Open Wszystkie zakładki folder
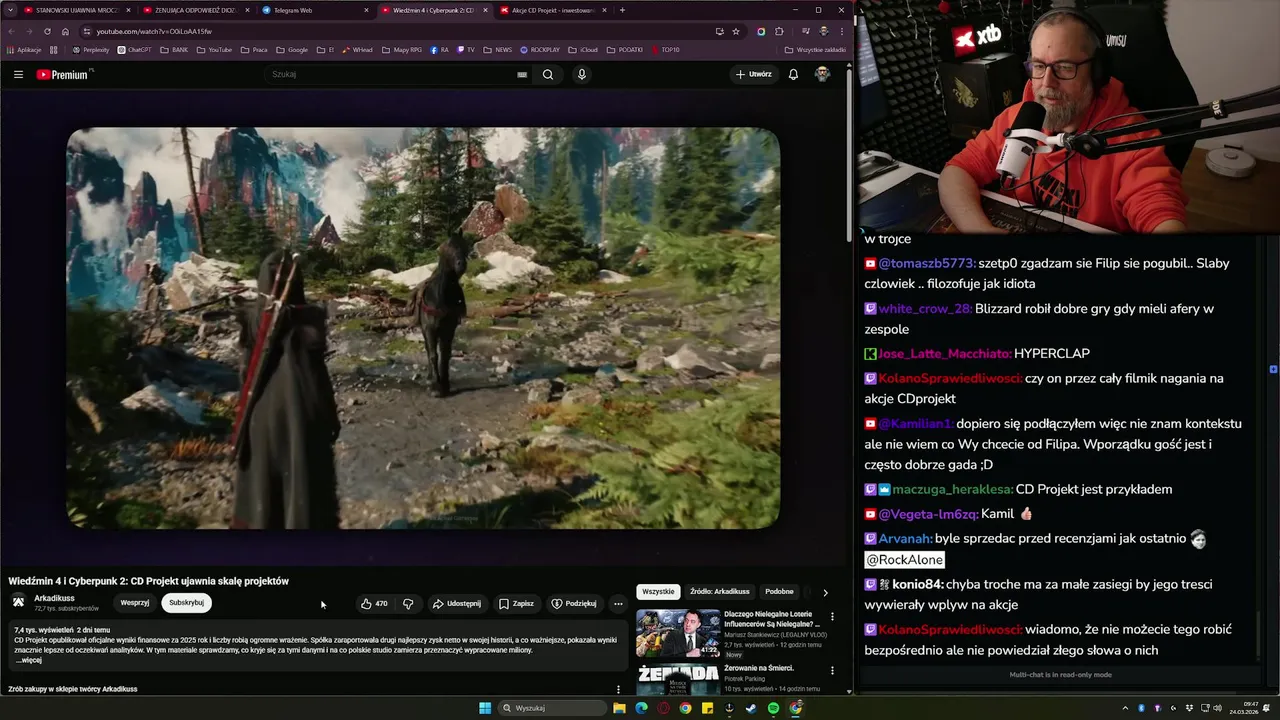 tap(815, 49)
